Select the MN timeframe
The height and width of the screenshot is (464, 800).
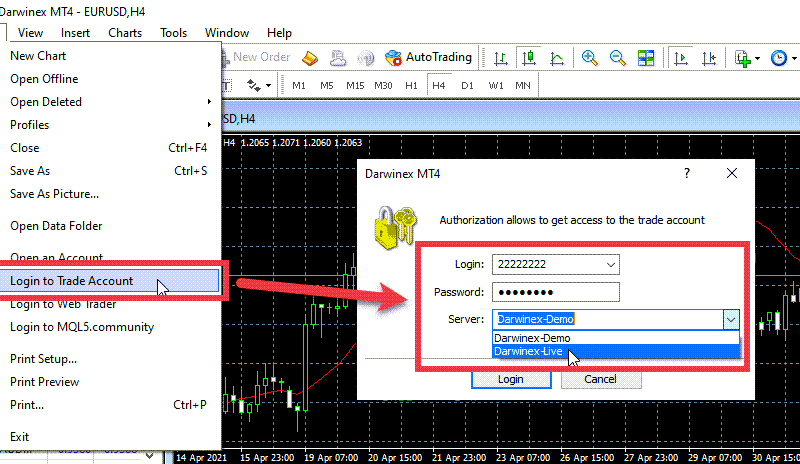click(522, 85)
